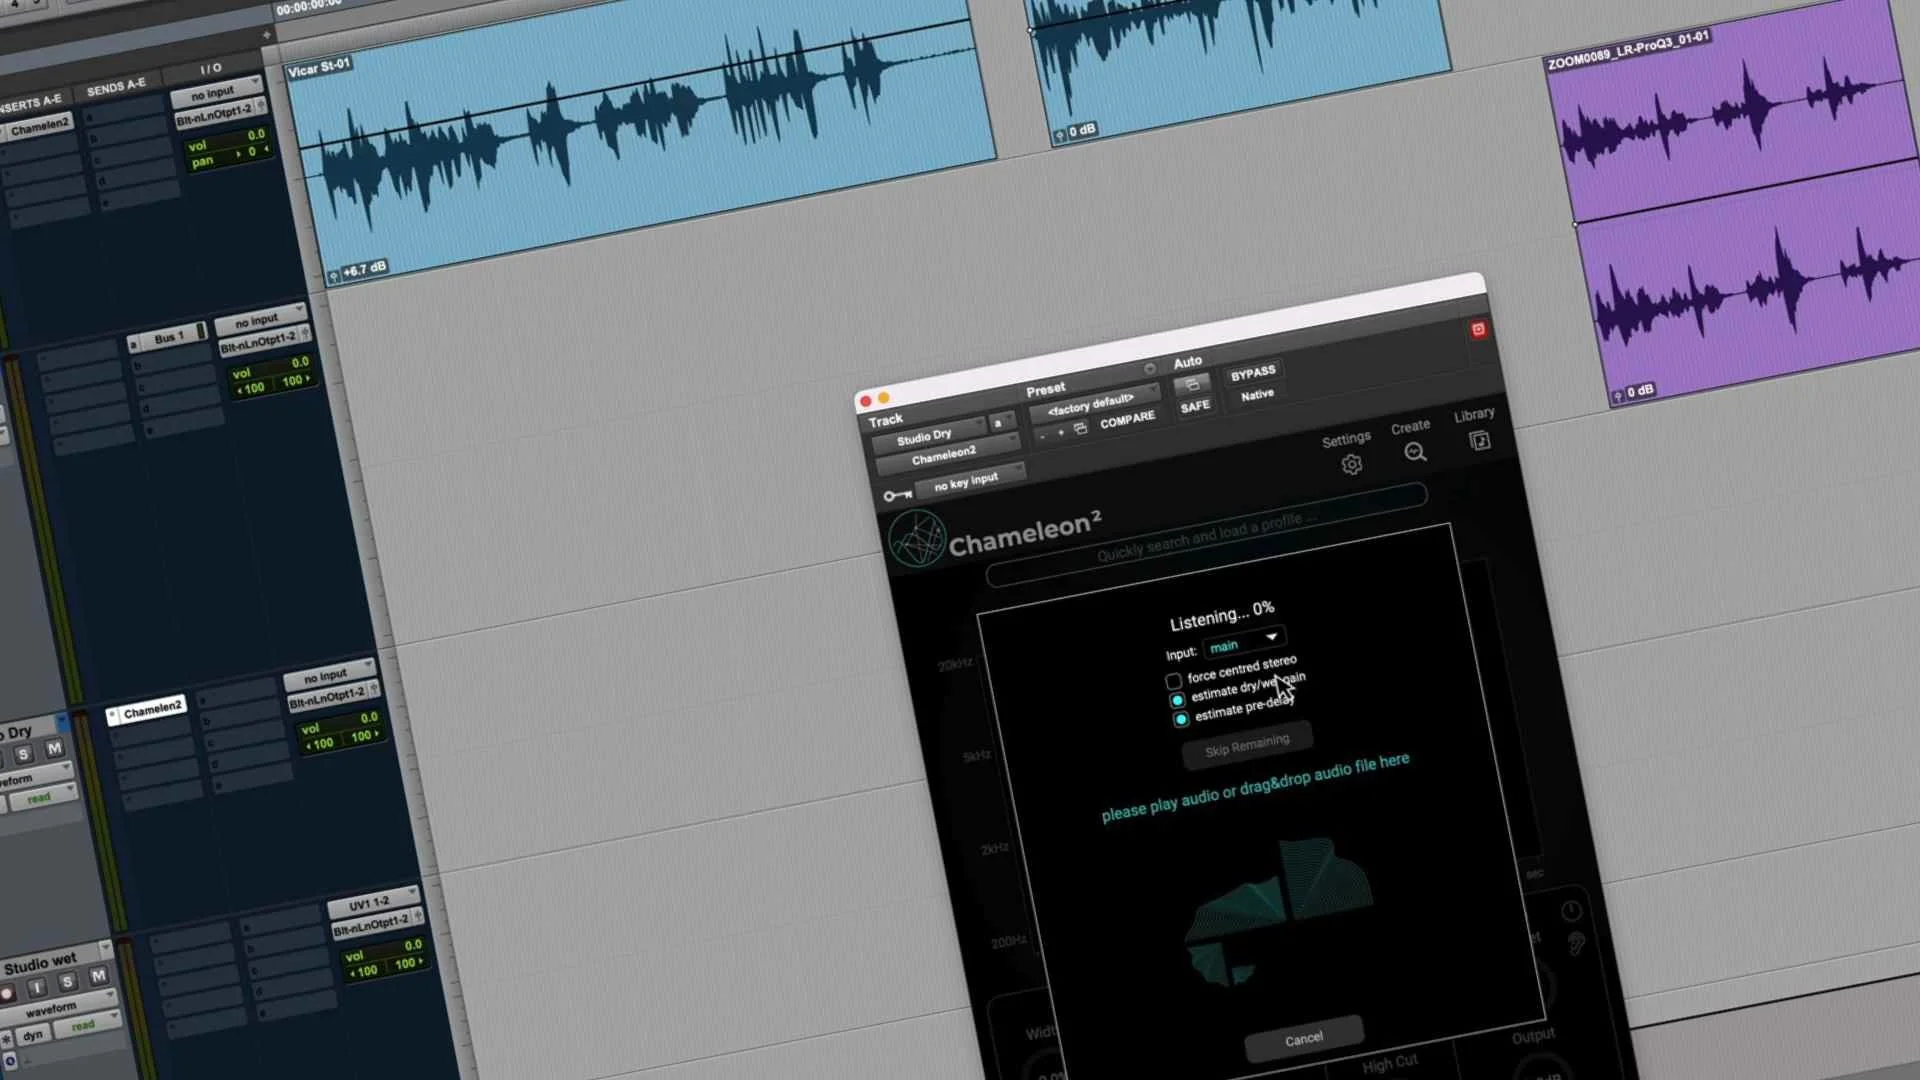
Task: Click the Create magnifier icon
Action: pos(1415,453)
